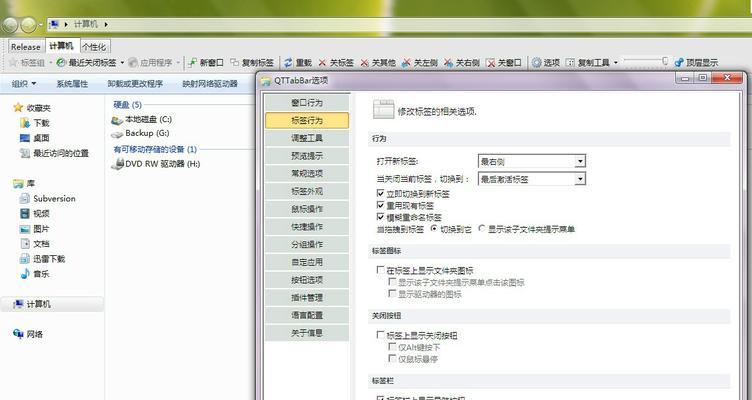Viewport: 752px width, 400px height.
Task: Close the current tab with 关标签
Action: point(336,62)
